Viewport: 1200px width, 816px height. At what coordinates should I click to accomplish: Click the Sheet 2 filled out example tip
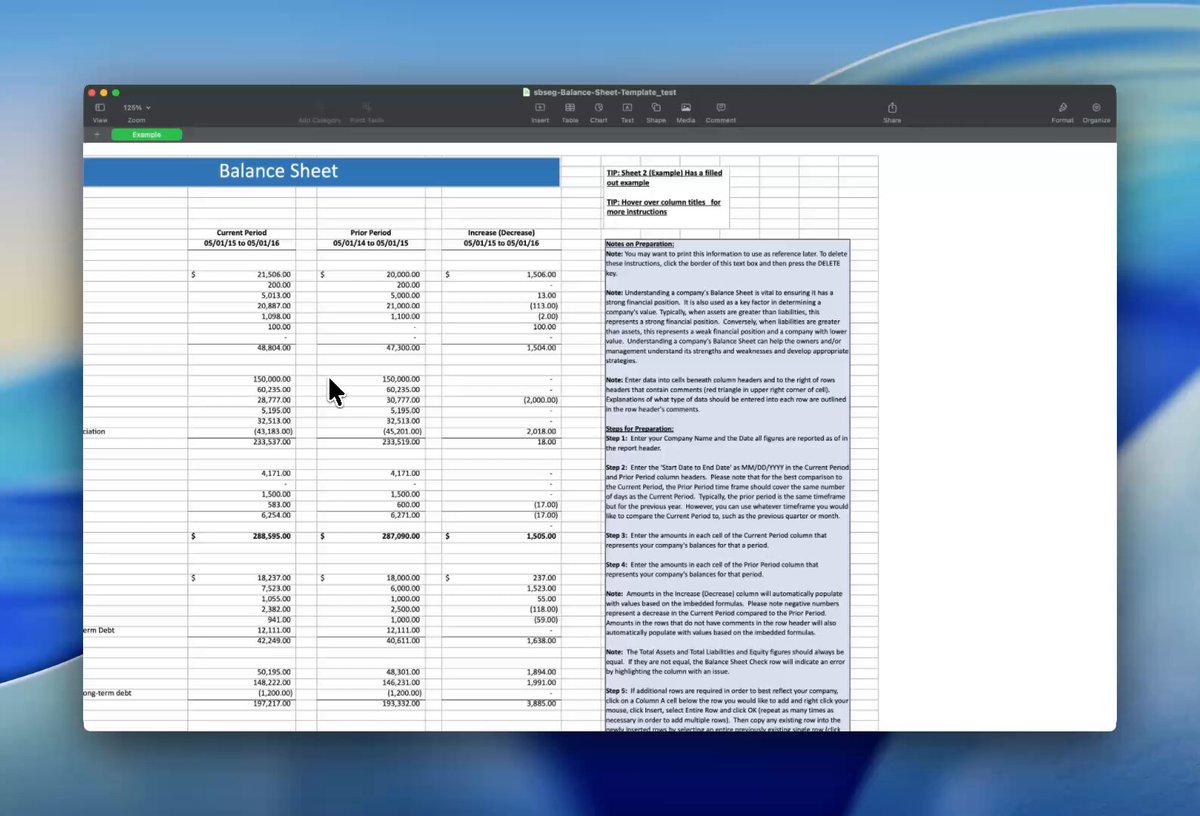pyautogui.click(x=663, y=178)
